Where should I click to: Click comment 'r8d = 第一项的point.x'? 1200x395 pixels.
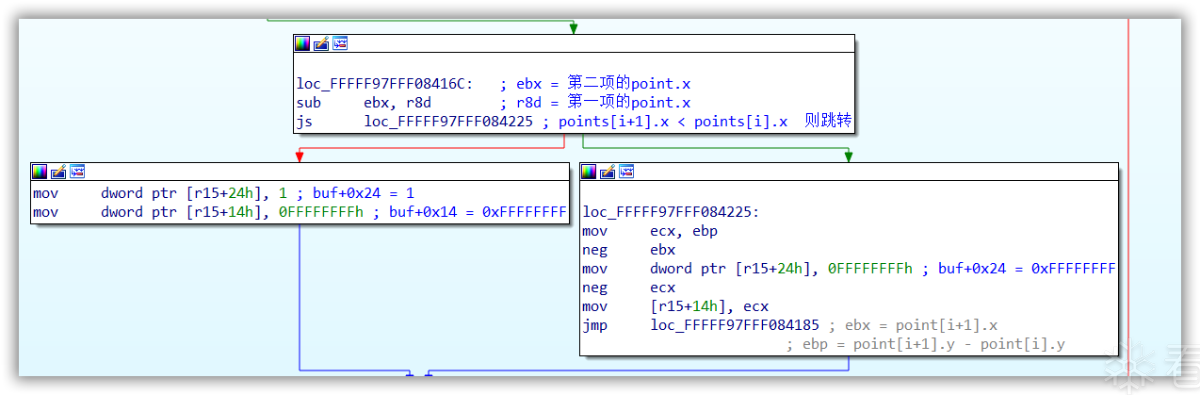click(595, 103)
